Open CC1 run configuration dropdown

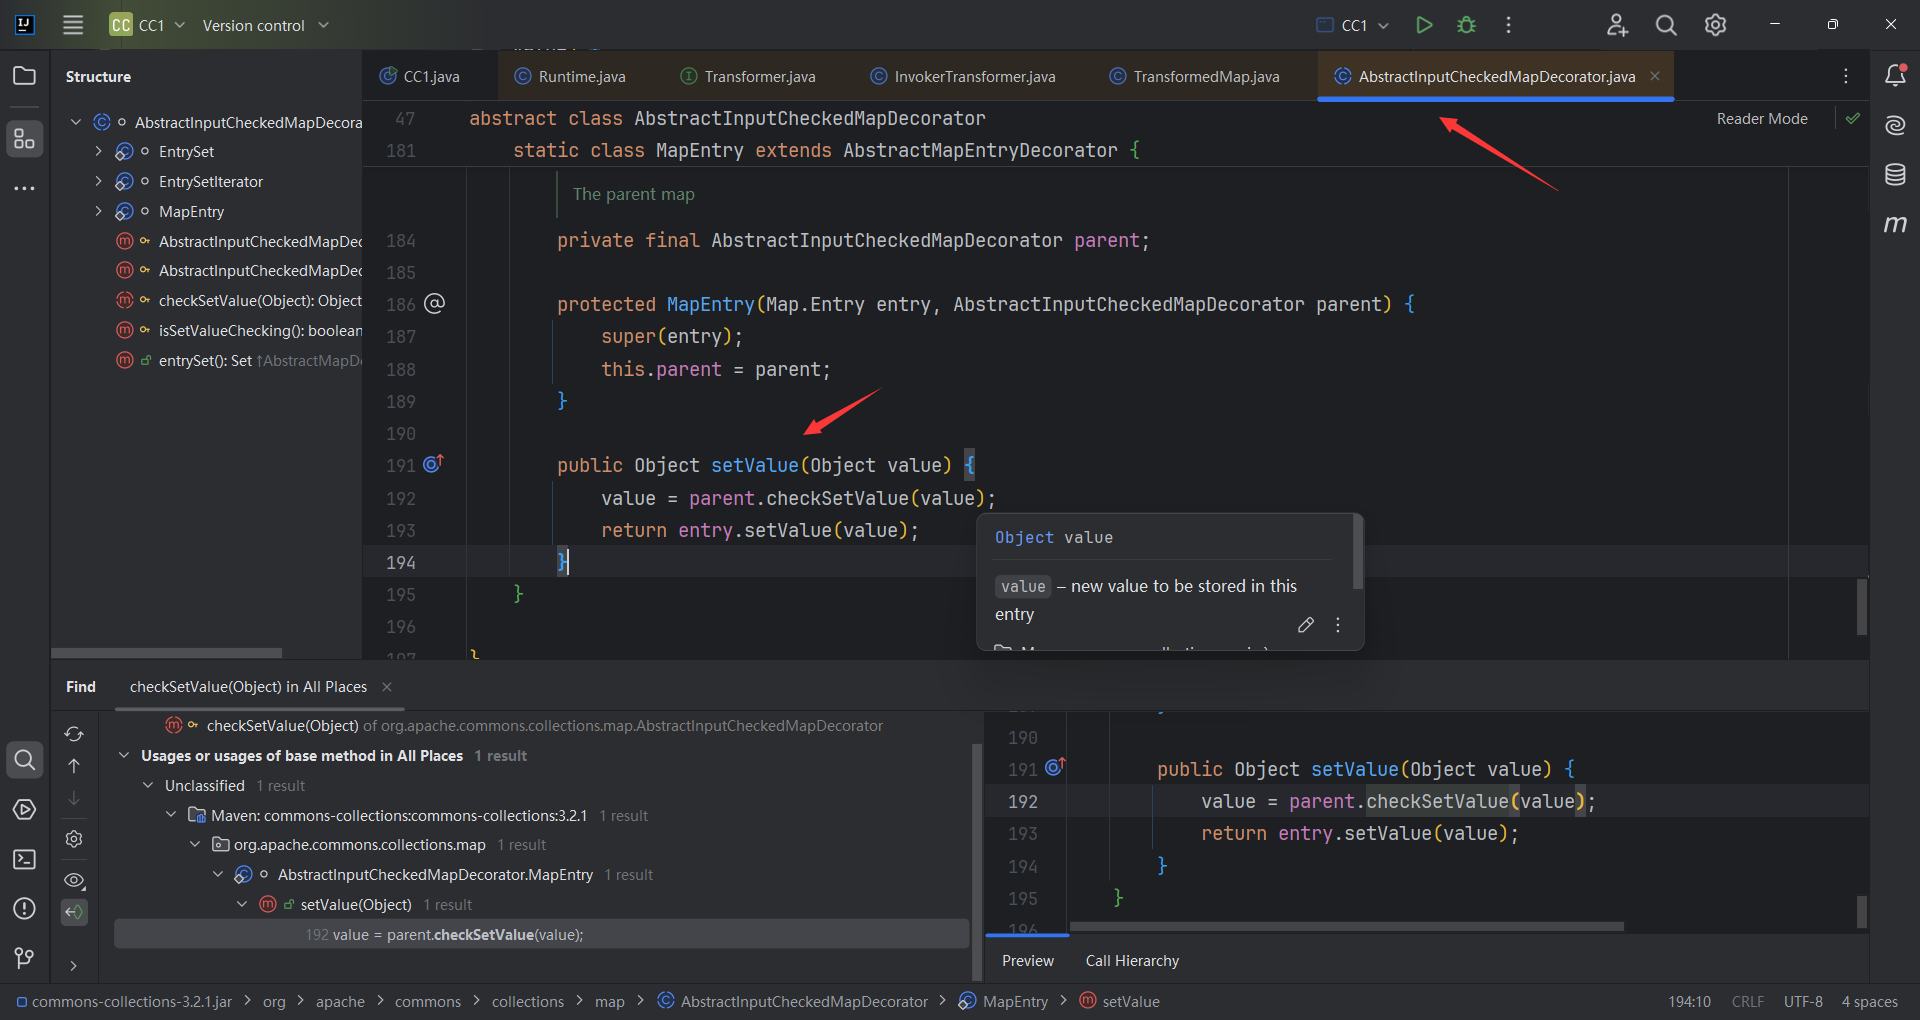pos(1353,25)
